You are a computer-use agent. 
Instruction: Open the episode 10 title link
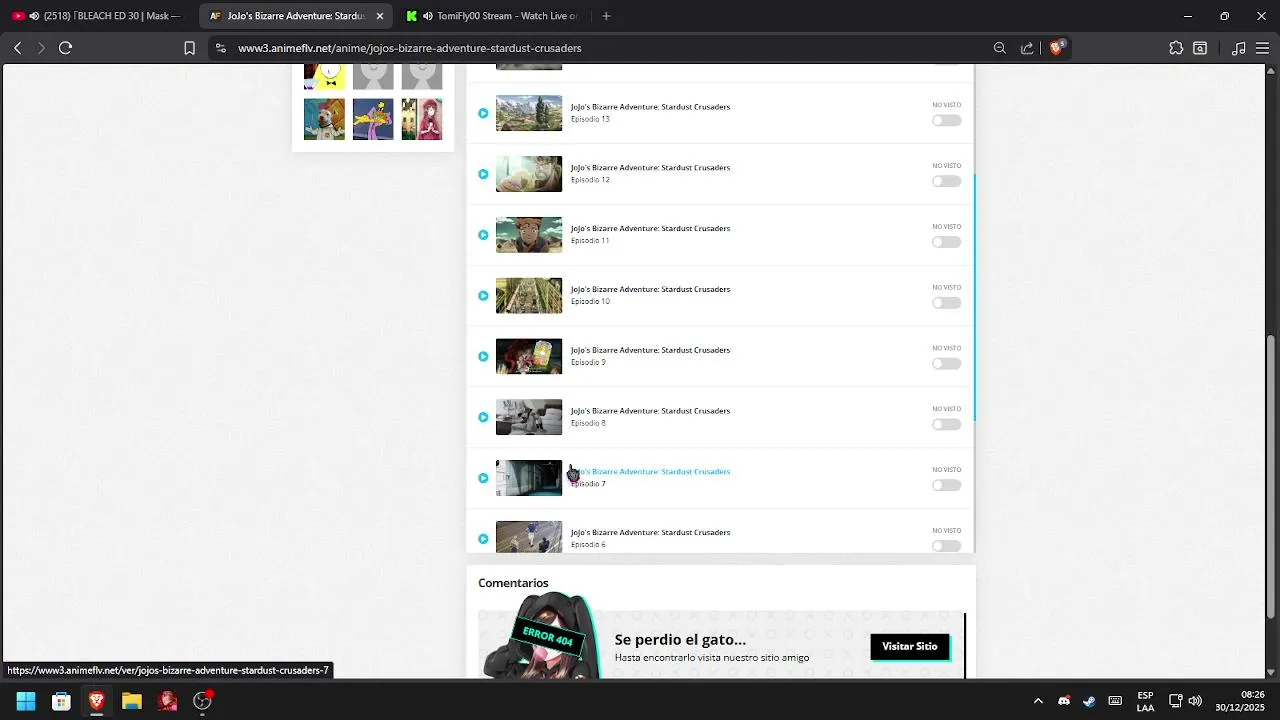click(650, 289)
